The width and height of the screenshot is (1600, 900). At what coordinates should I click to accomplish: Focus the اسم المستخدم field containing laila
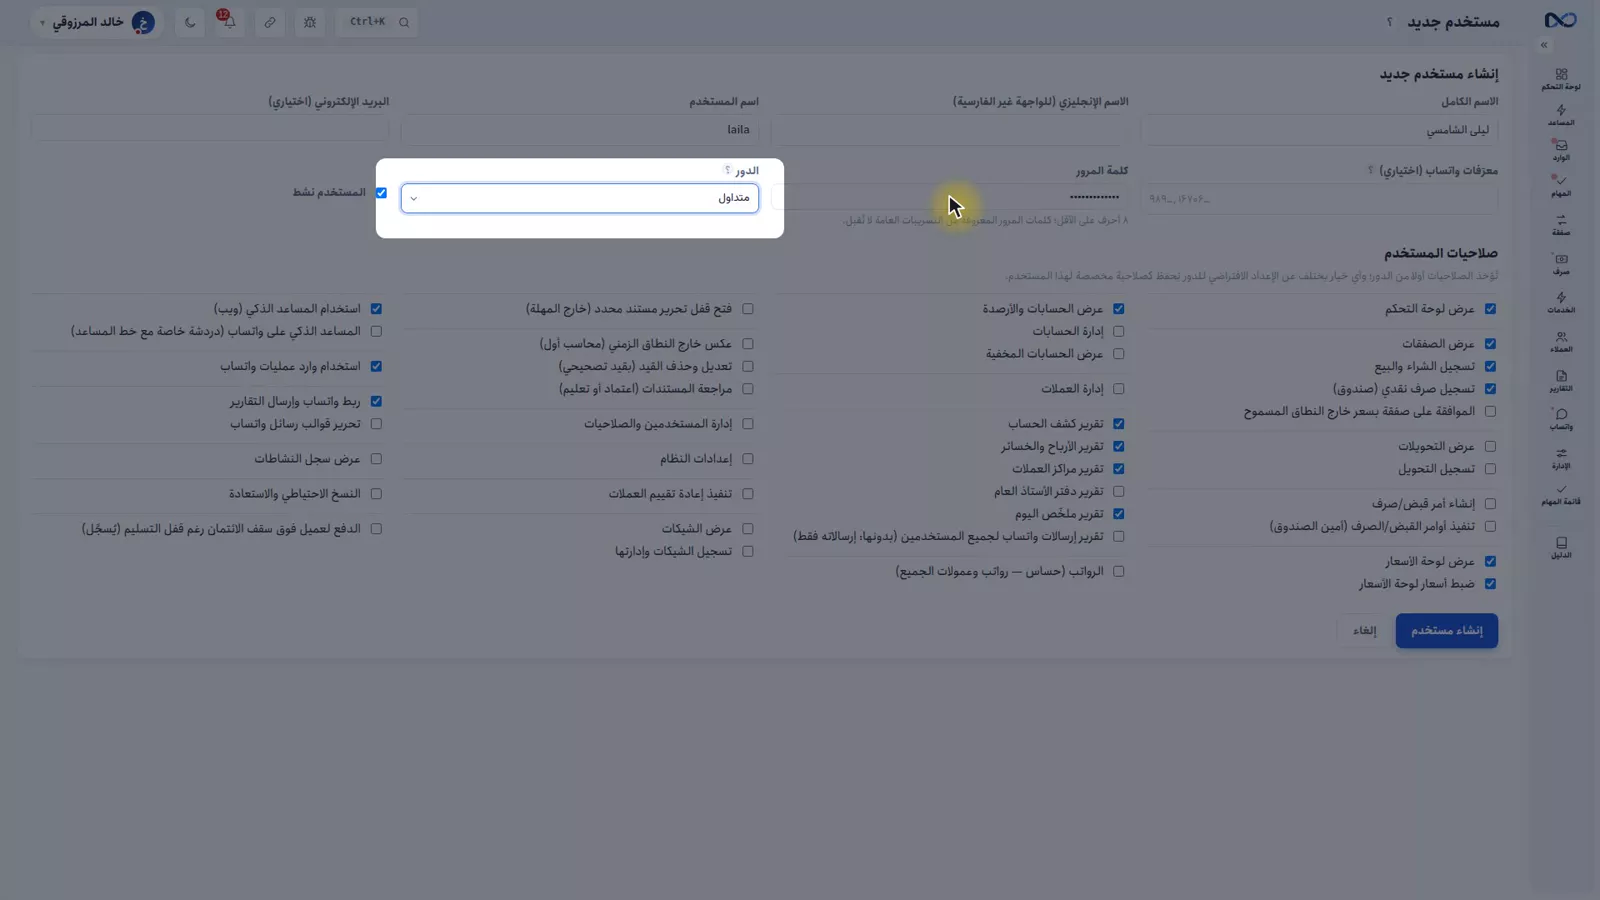(x=580, y=130)
